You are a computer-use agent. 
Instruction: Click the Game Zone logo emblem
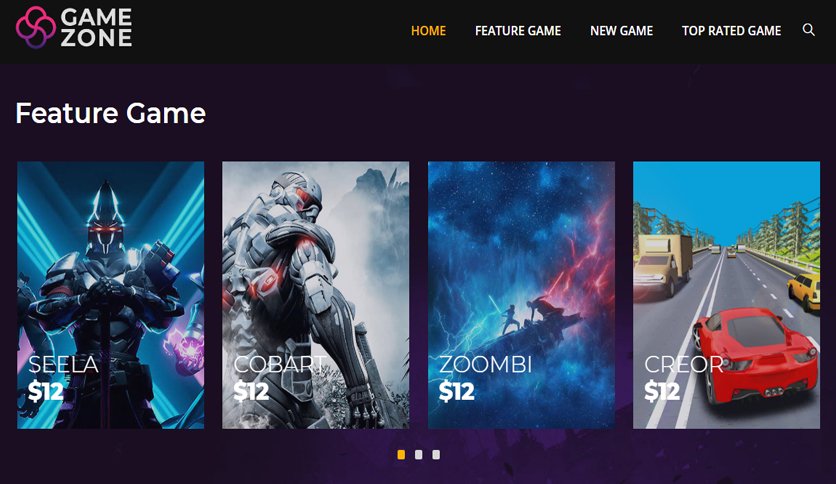(x=36, y=27)
